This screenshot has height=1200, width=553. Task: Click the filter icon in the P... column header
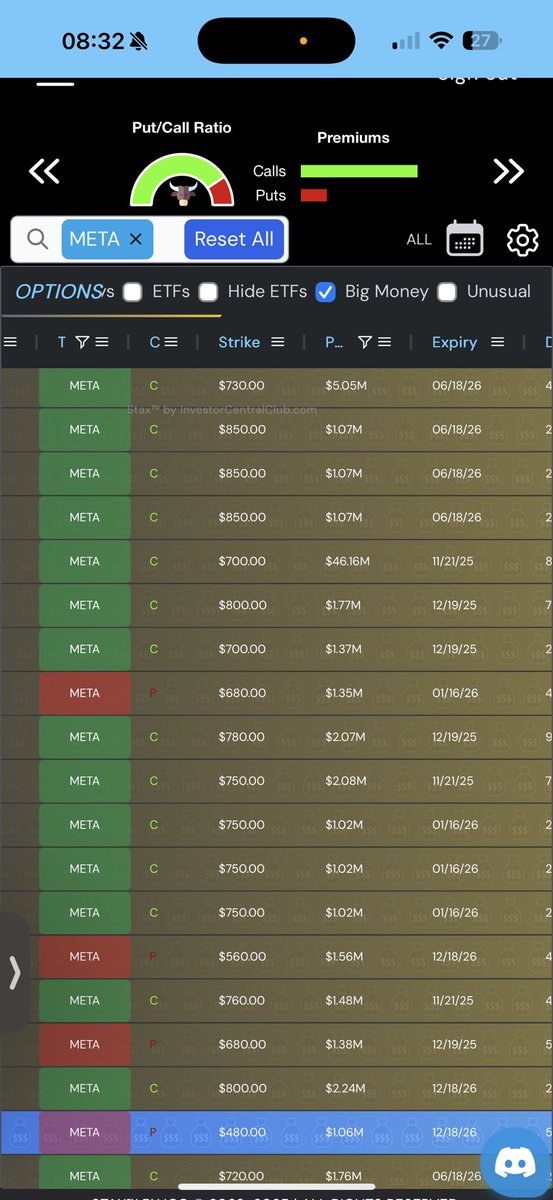pos(365,342)
